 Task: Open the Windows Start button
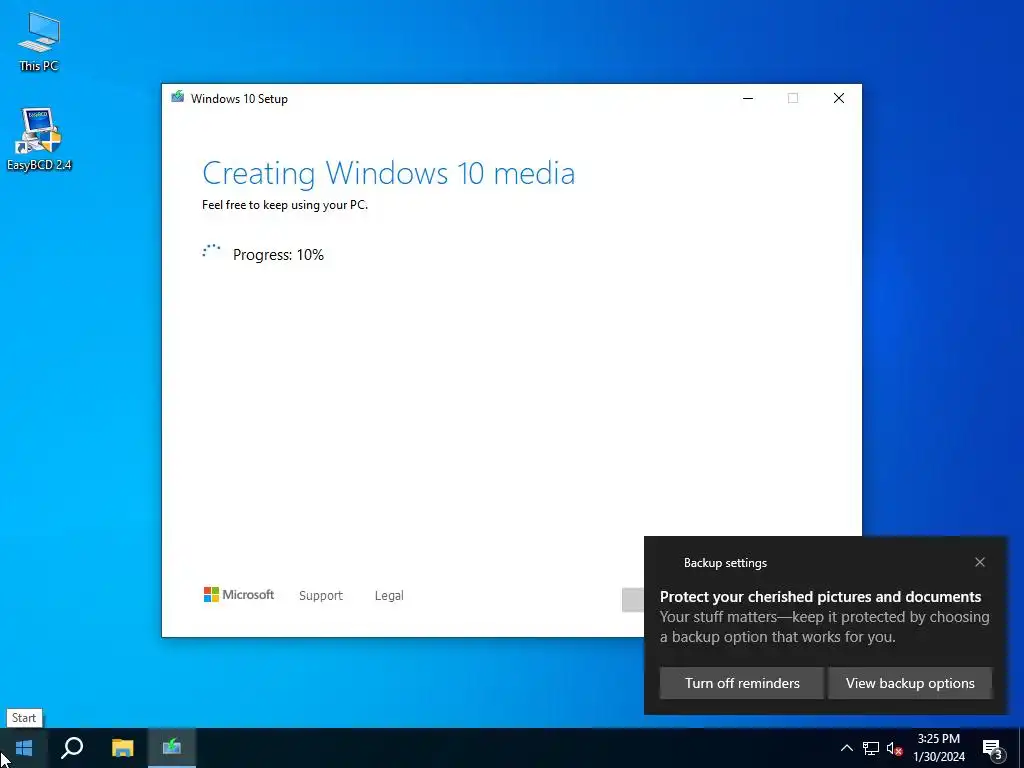(24, 748)
